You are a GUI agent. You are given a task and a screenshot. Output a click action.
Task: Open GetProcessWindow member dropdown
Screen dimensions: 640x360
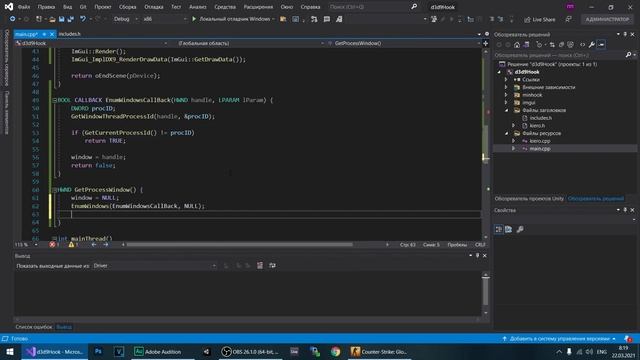tap(404, 43)
